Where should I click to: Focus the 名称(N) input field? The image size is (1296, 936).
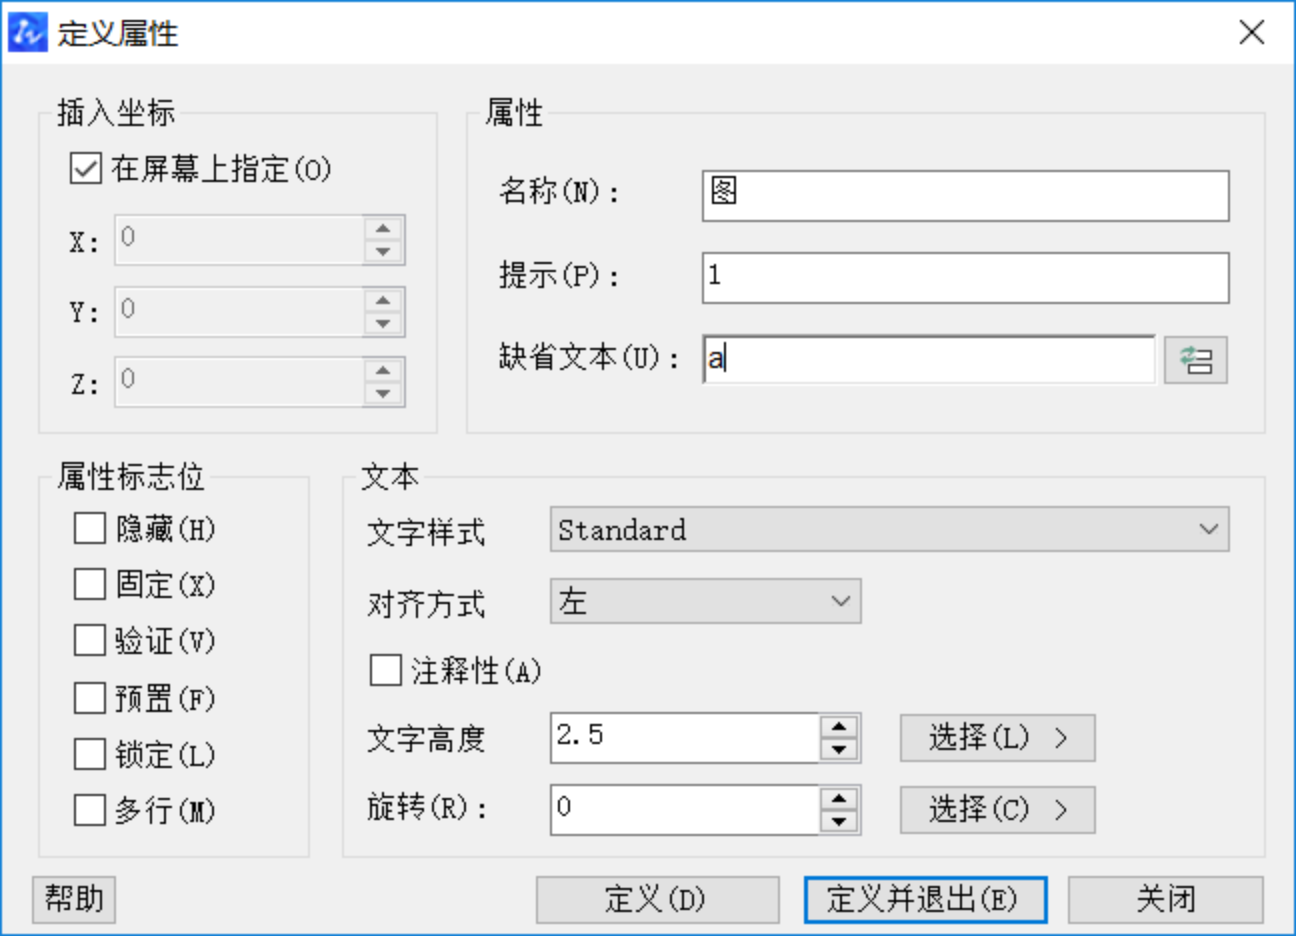pyautogui.click(x=965, y=195)
